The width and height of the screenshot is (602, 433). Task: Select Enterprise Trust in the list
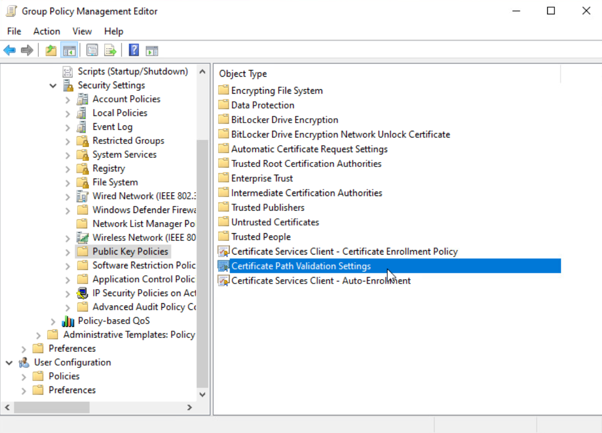pos(262,178)
